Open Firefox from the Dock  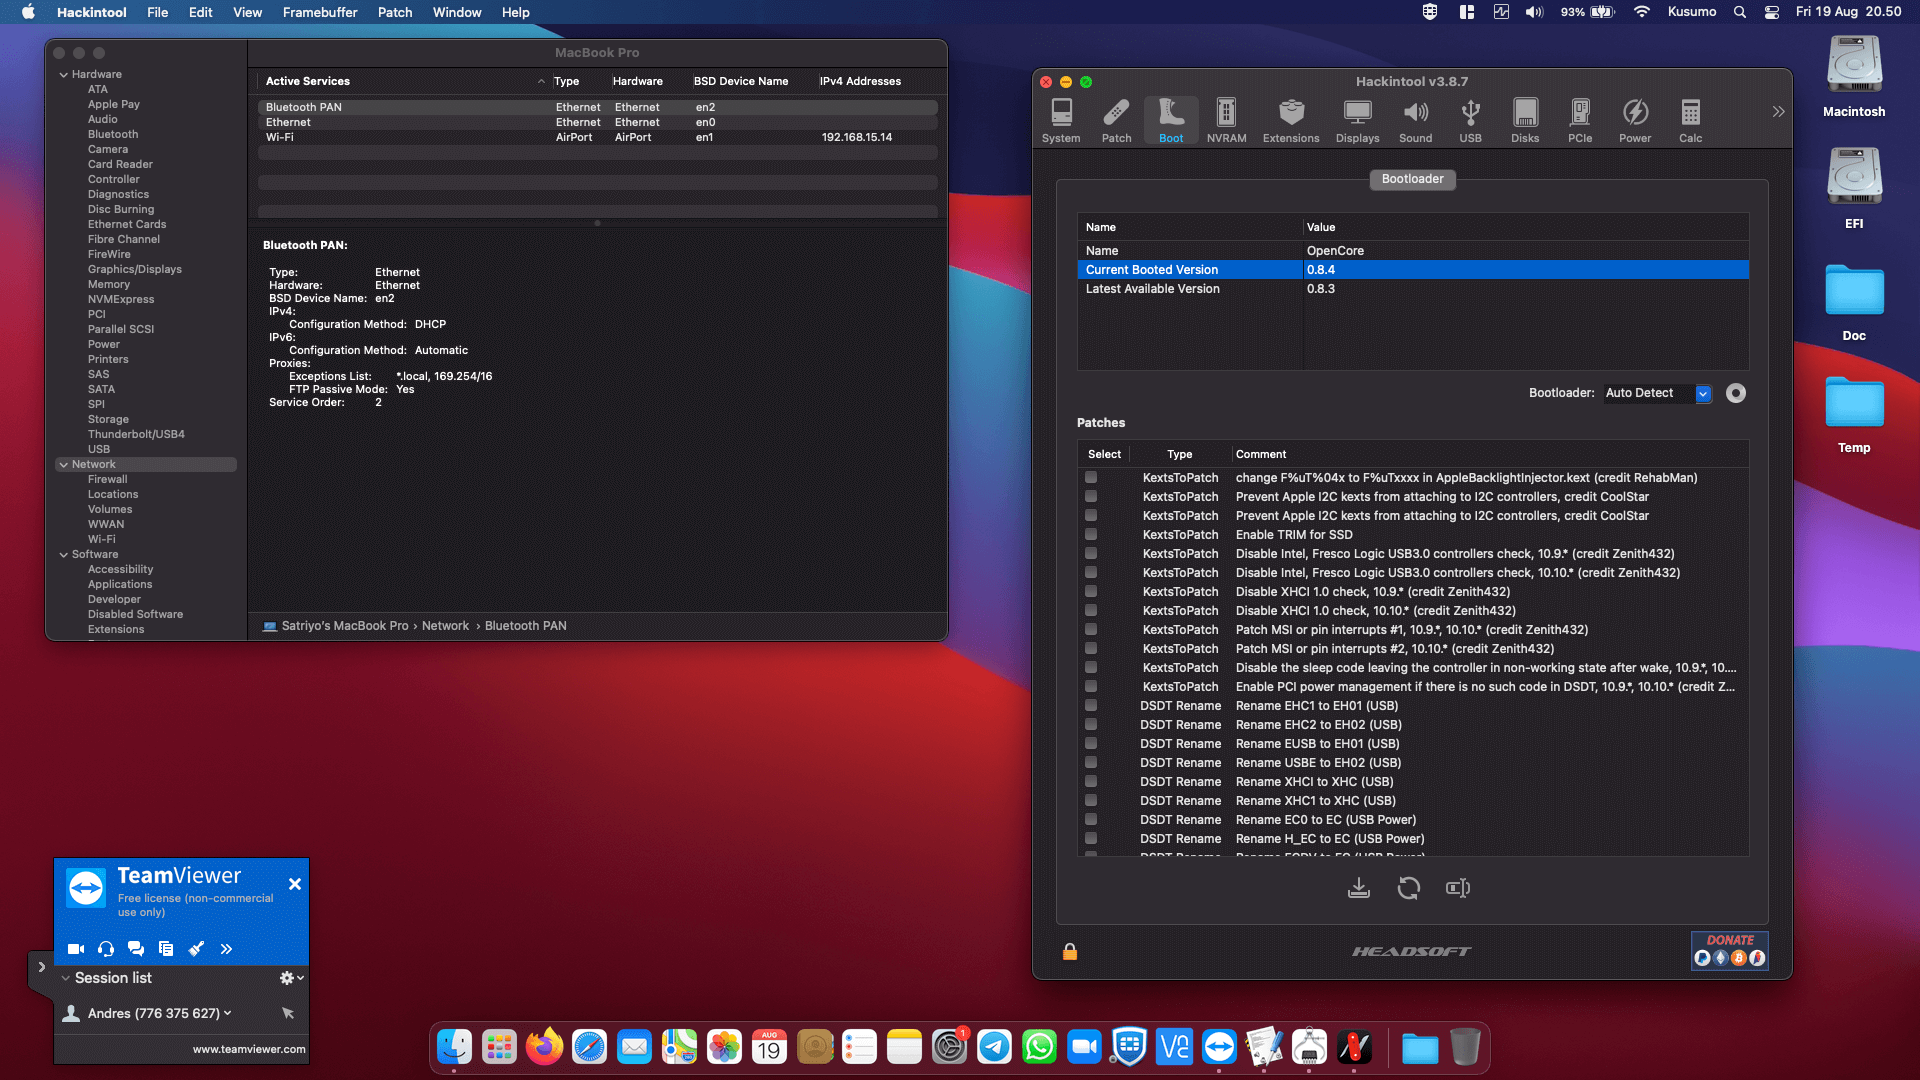point(544,1047)
